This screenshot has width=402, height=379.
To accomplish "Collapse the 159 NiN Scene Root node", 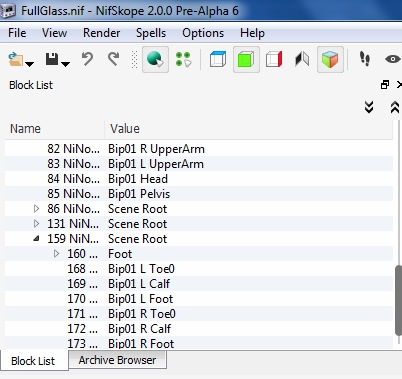I will [36, 238].
